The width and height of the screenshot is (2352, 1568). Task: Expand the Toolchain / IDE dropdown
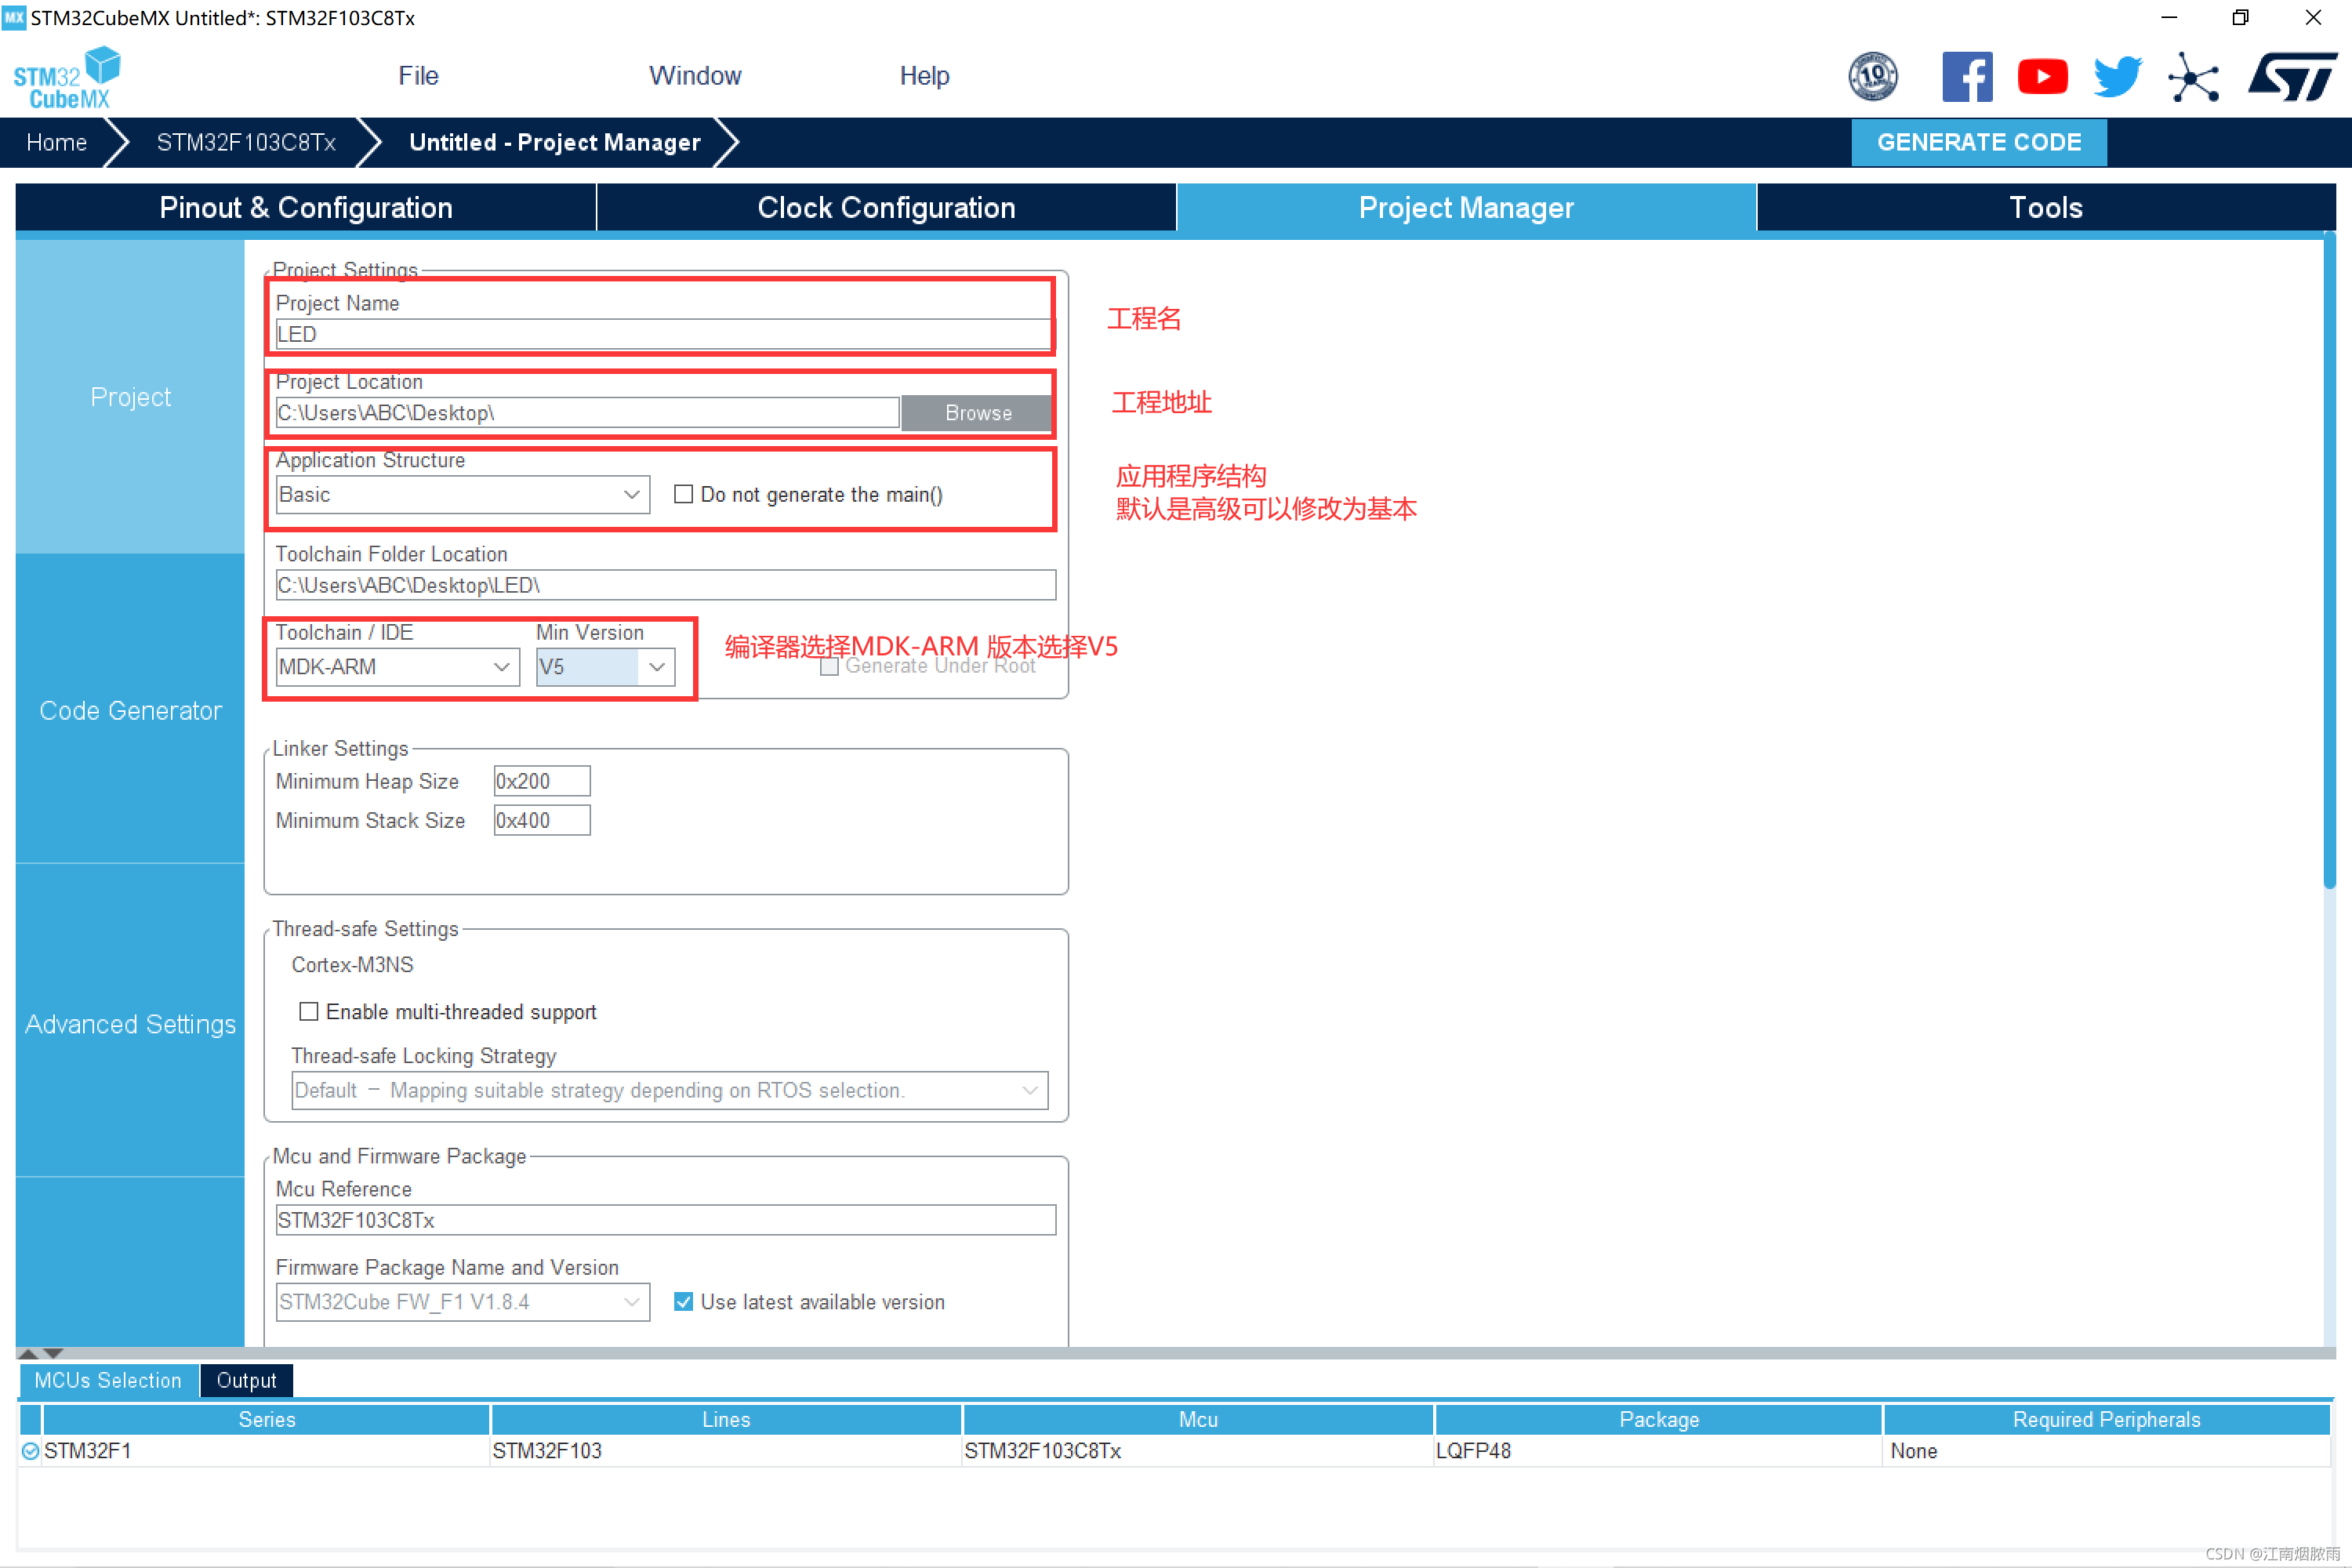(x=396, y=666)
